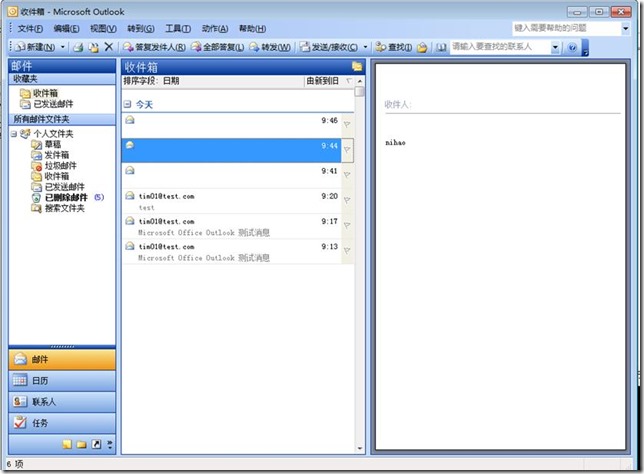Screen dimensions: 644x474
Task: Toggle the flag on 9:41 message
Action: tap(347, 175)
